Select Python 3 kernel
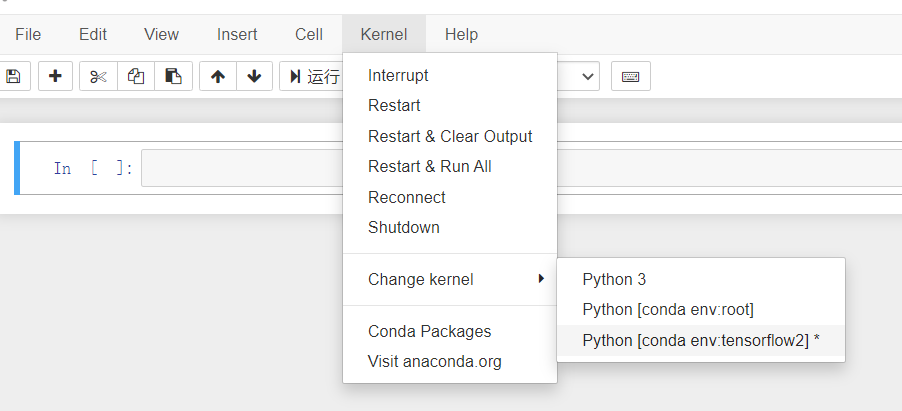The image size is (902, 411). coord(614,279)
